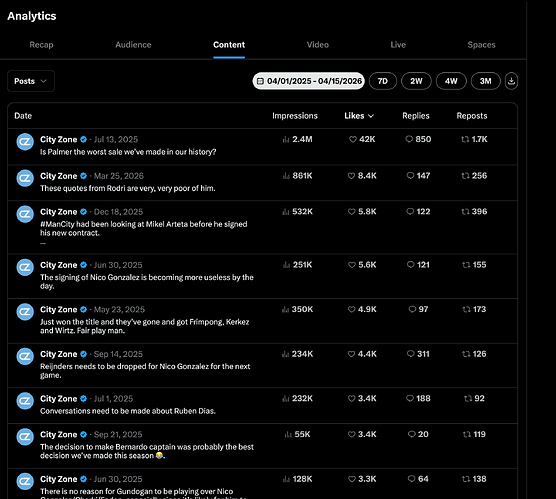The image size is (556, 499).
Task: Click repost icon next to 396
Action: (466, 212)
